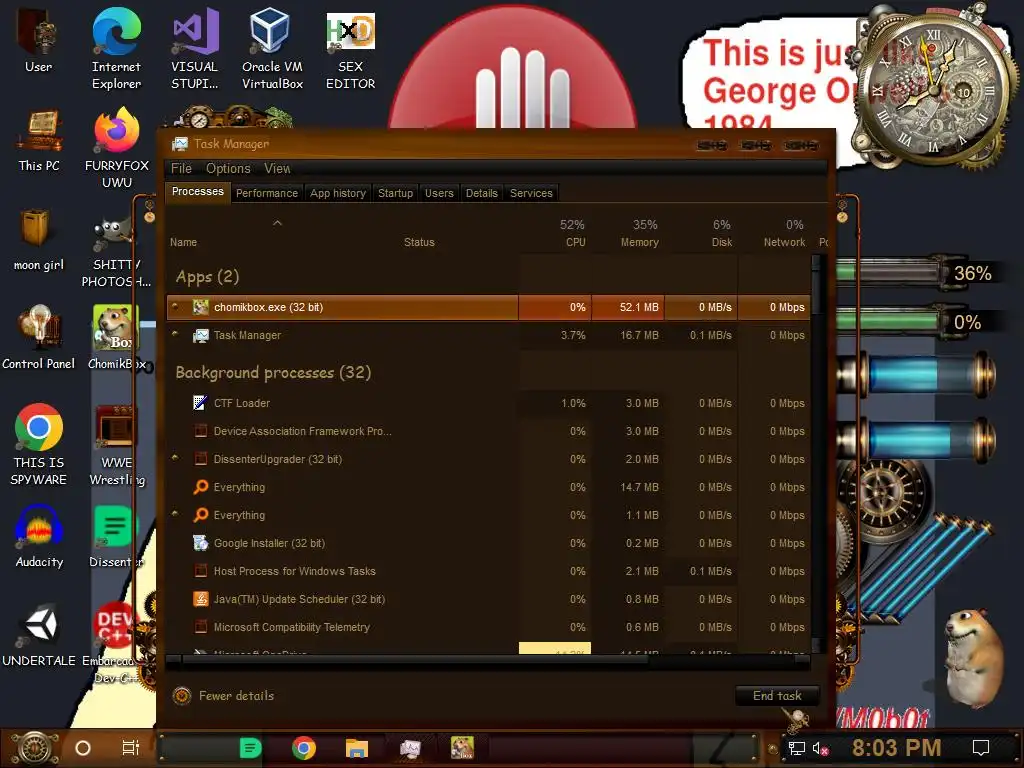Click the network tray icon
Image resolution: width=1024 pixels, height=768 pixels.
pos(796,748)
